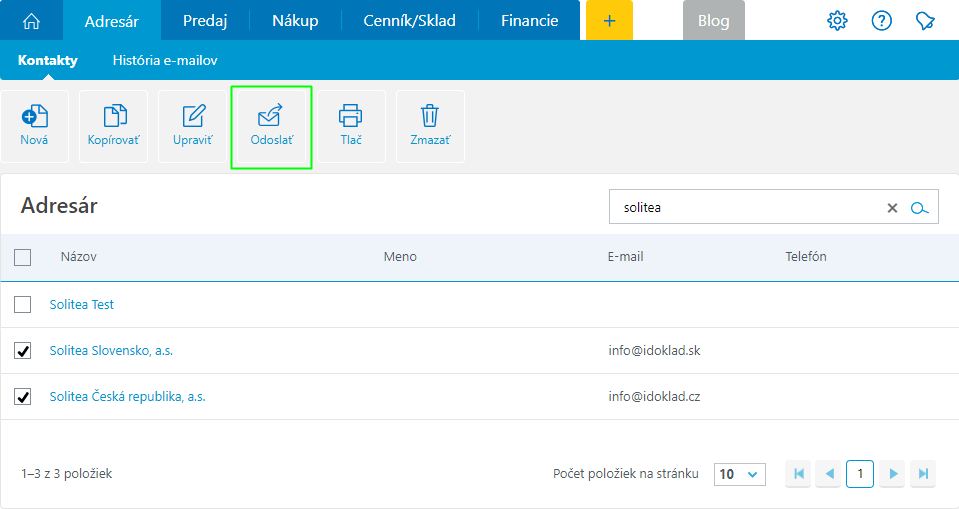959x509 pixels.
Task: Uncheck Solitea Slovensko, a.s. checkbox
Action: (23, 351)
